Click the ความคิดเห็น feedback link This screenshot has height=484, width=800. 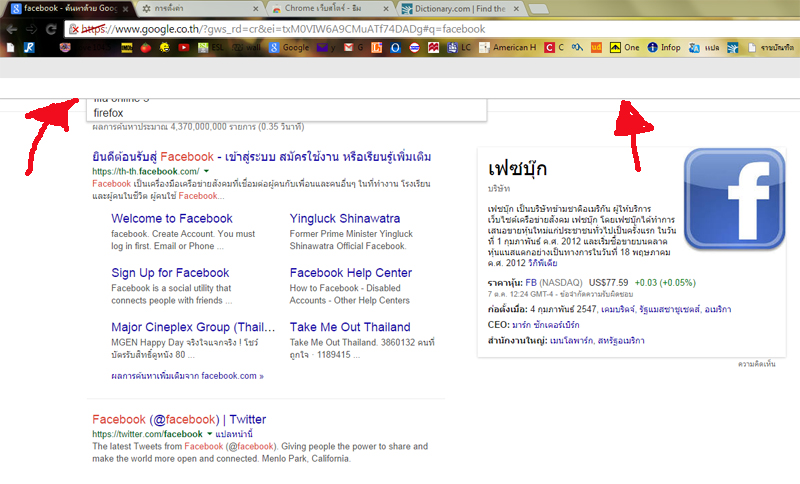click(757, 364)
